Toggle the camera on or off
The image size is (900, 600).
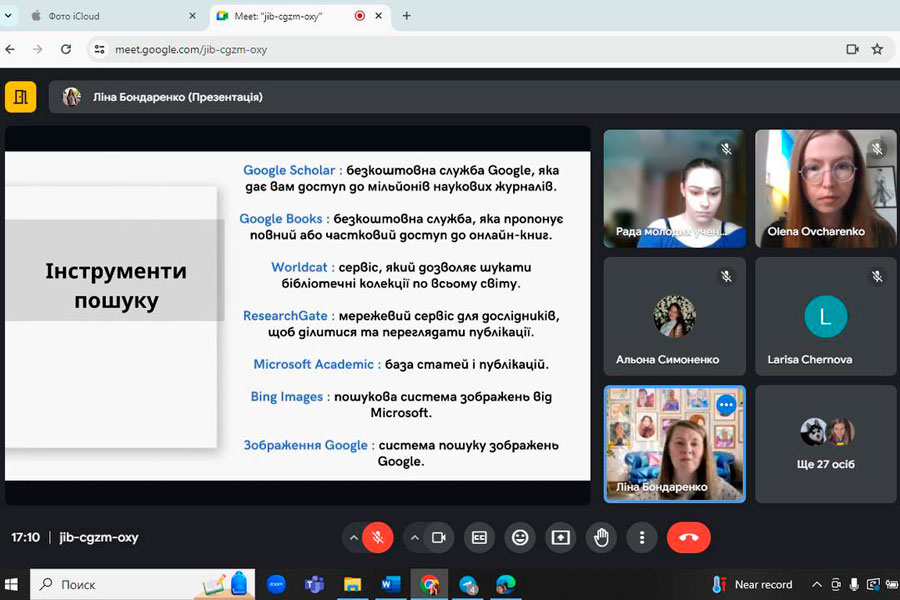pos(439,537)
